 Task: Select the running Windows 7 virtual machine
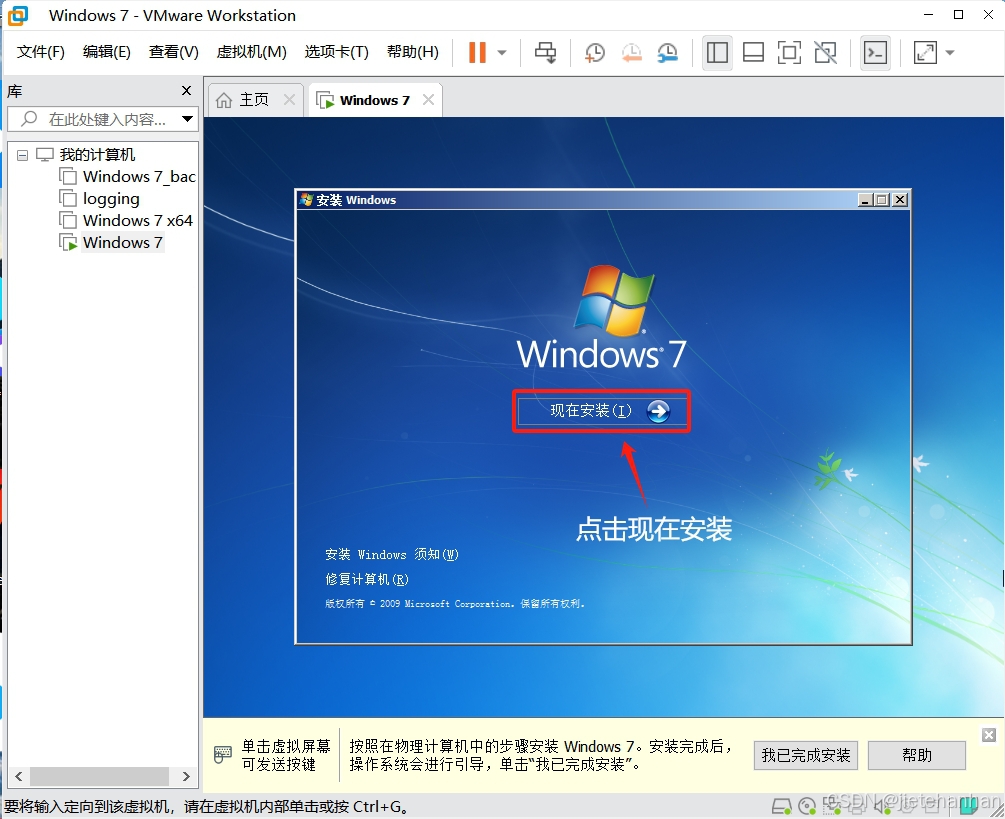pos(122,243)
